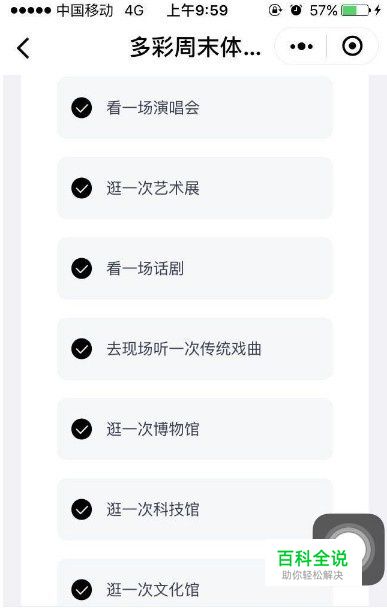Toggle checkmark for 逛一次博物馆
387x611 pixels.
coord(81,429)
